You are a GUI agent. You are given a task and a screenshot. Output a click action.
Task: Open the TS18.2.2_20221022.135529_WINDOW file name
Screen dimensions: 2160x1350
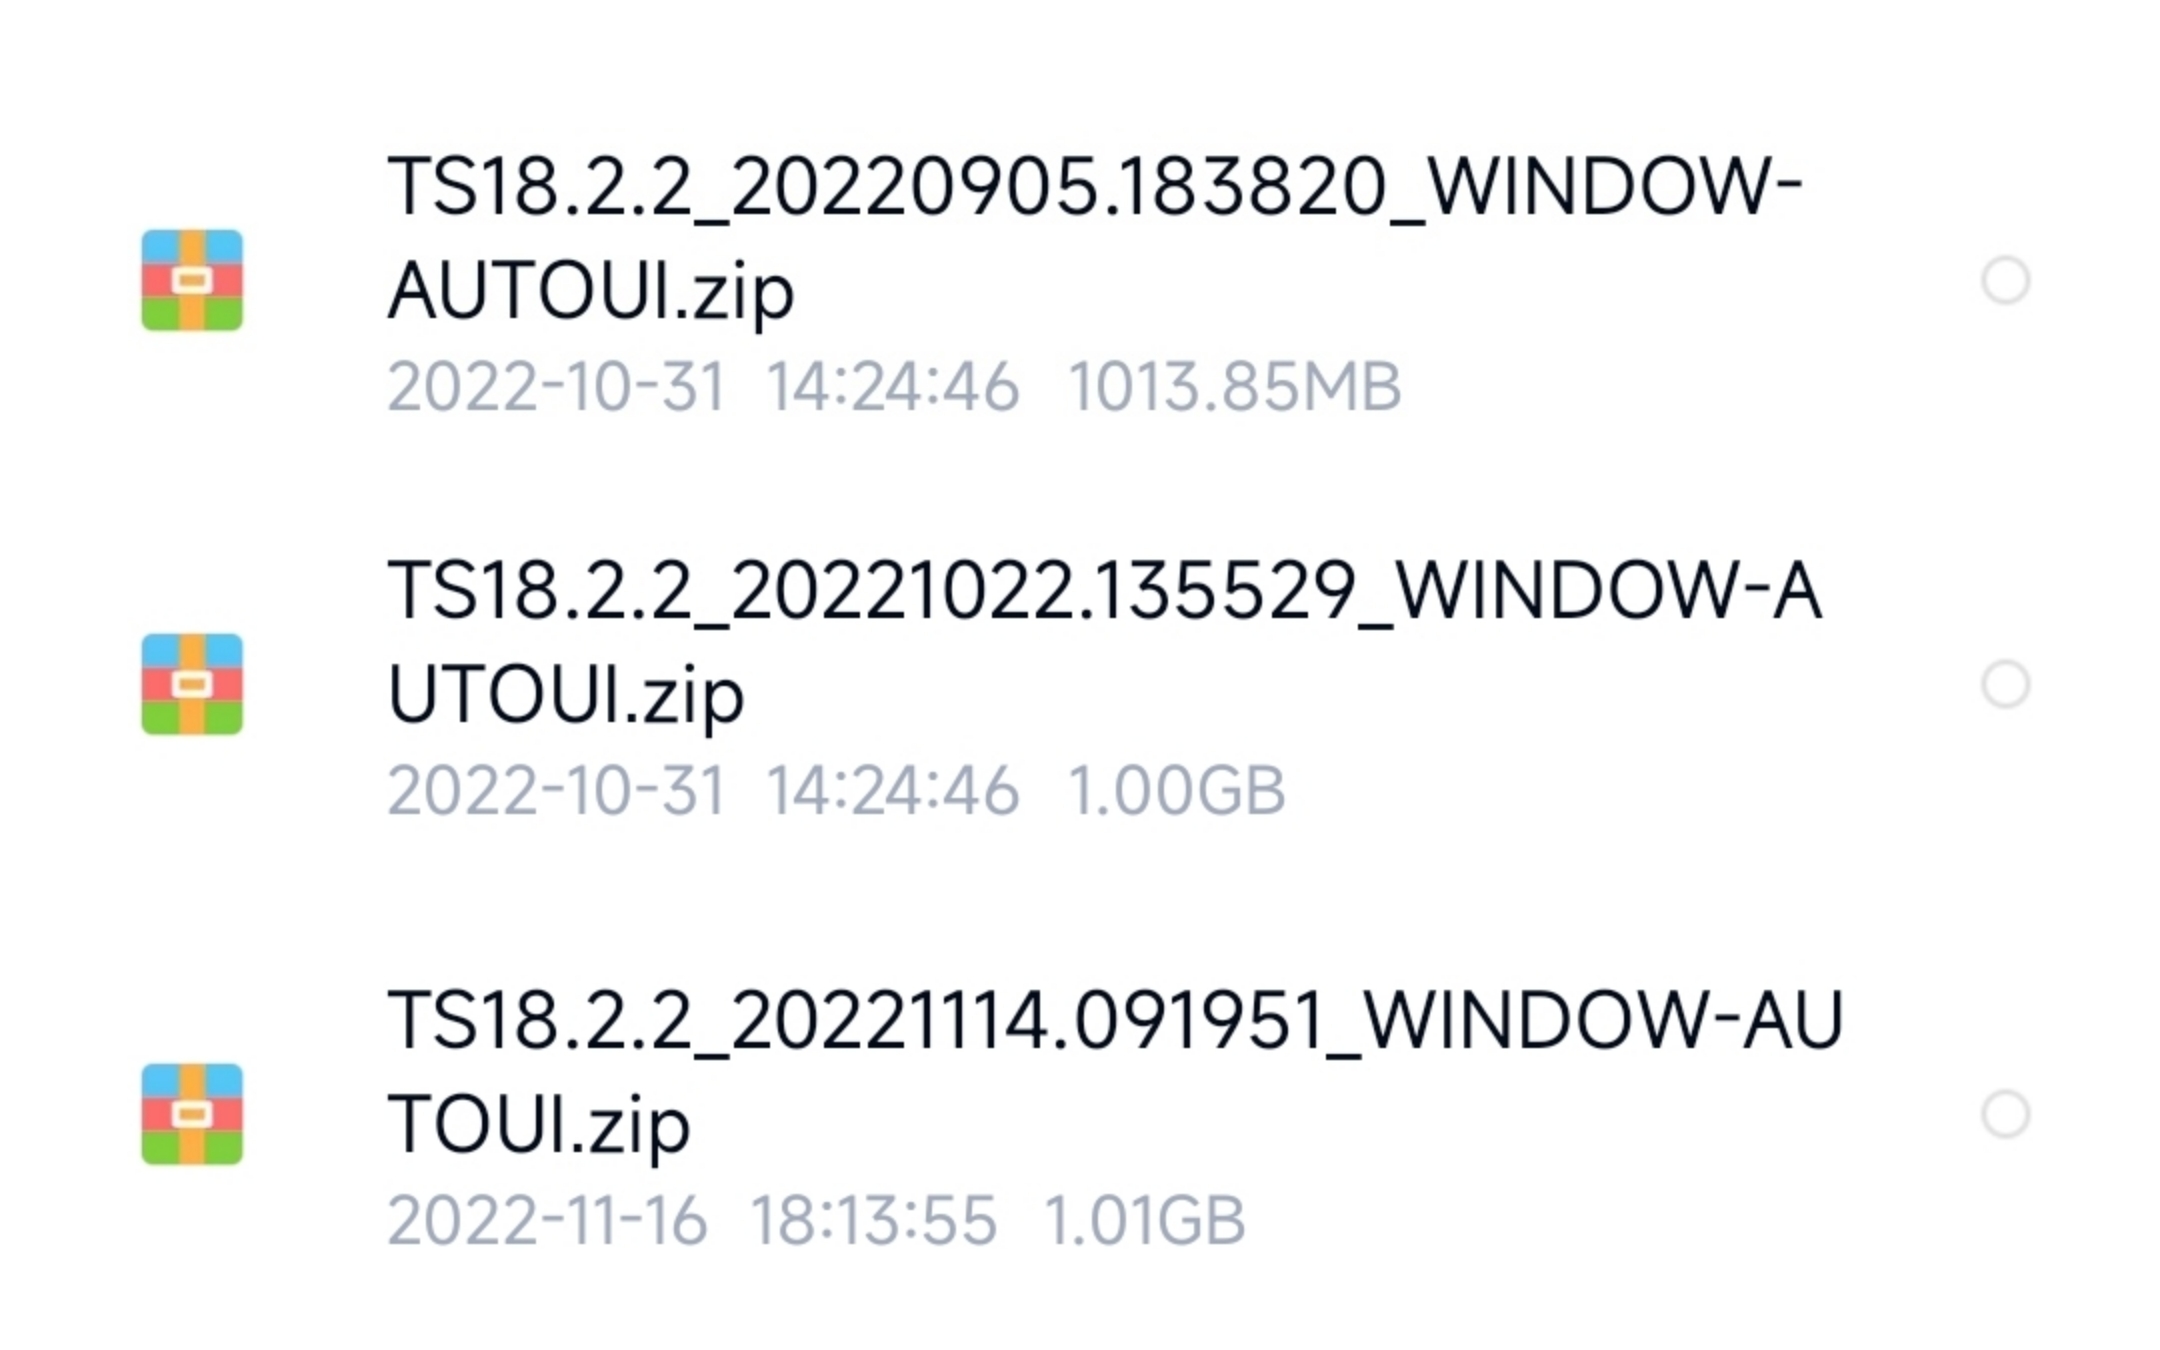(x=1105, y=642)
